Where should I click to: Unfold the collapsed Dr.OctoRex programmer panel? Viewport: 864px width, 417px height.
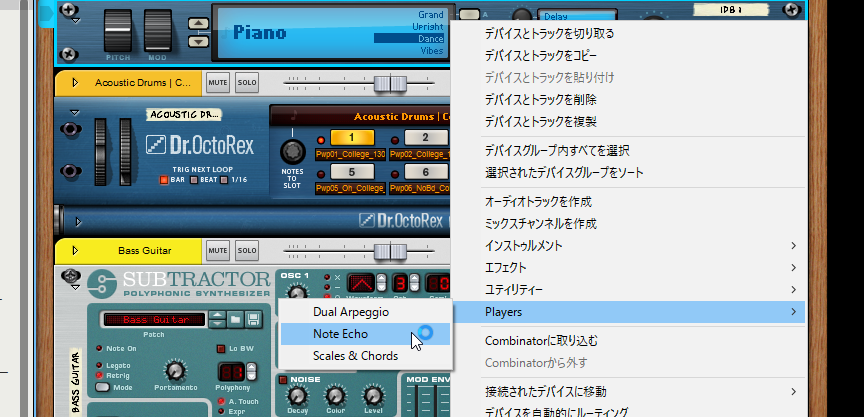pos(78,222)
